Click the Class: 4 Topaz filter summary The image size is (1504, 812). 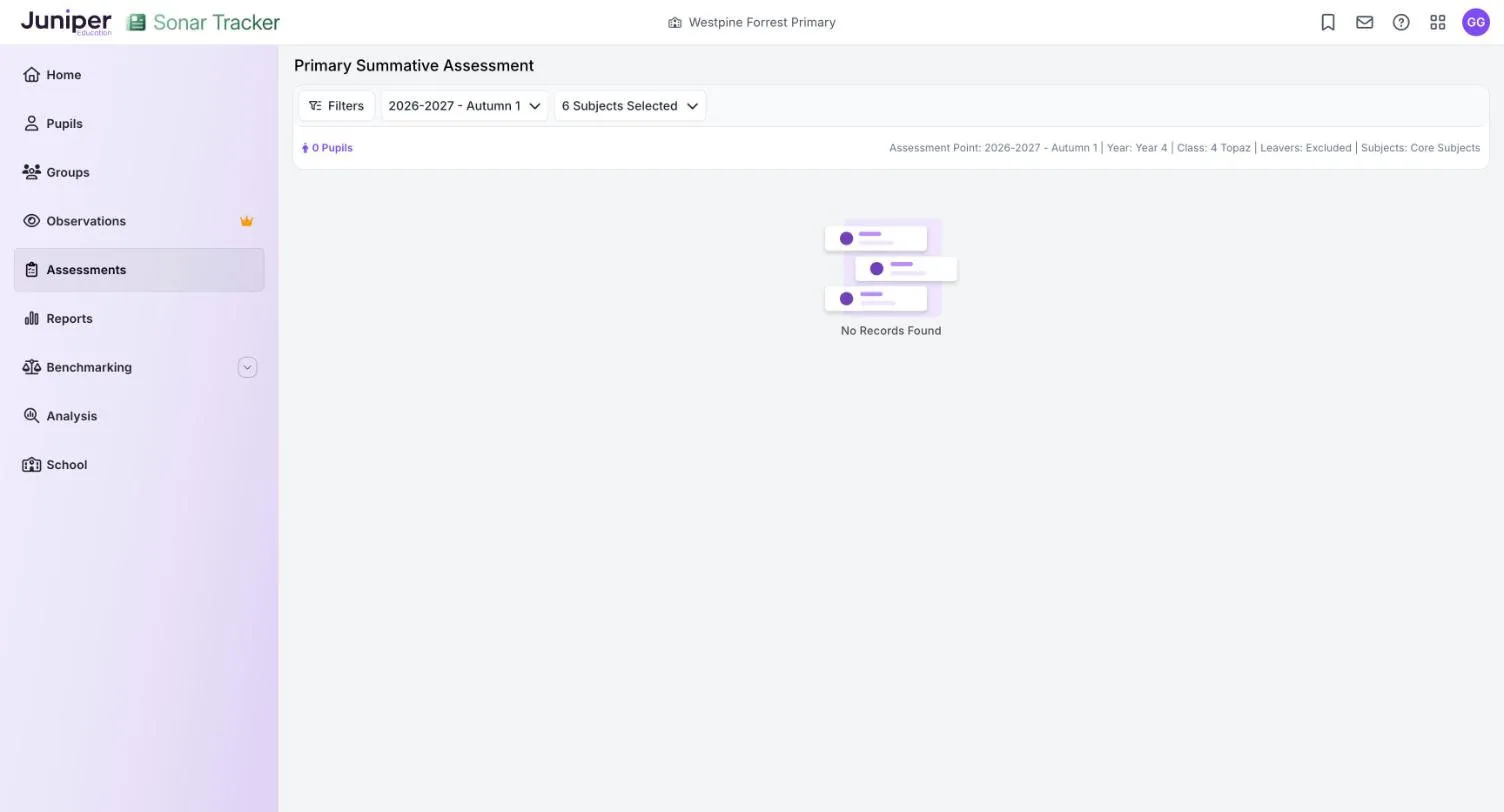tap(1214, 148)
